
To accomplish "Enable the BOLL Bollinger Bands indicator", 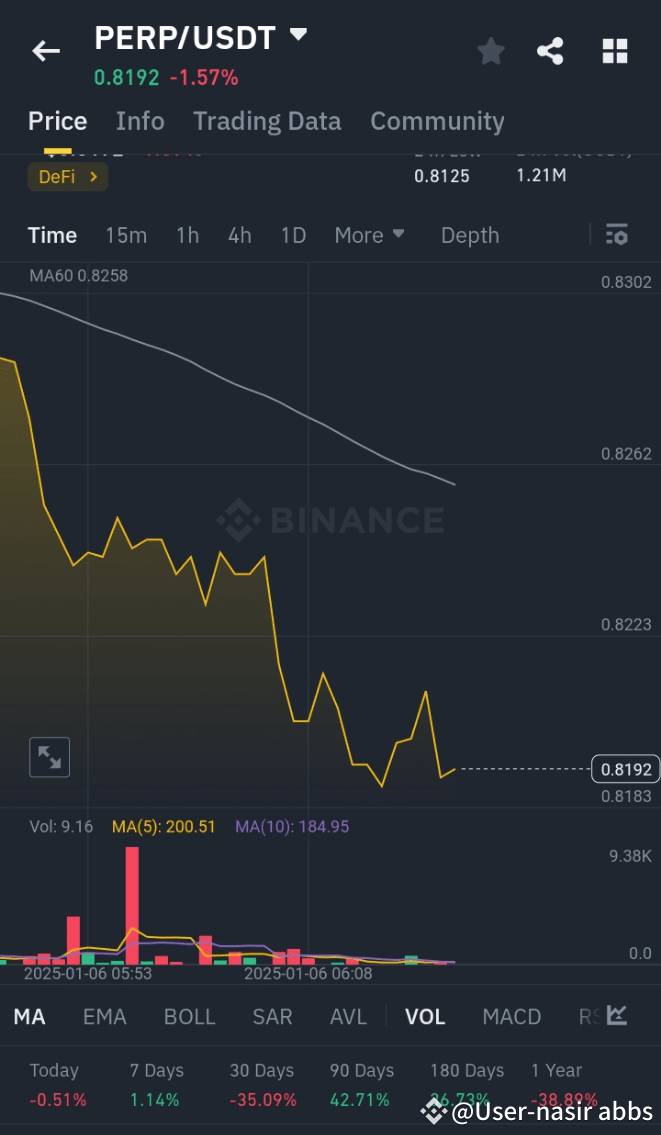I will [189, 1016].
